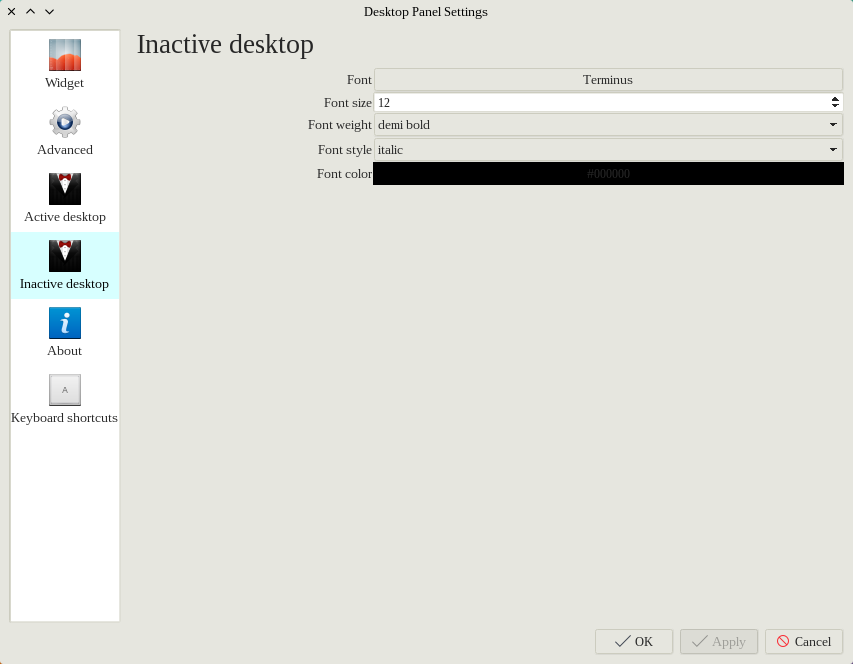Click into the Font size field
Viewport: 853px width, 664px height.
600,102
